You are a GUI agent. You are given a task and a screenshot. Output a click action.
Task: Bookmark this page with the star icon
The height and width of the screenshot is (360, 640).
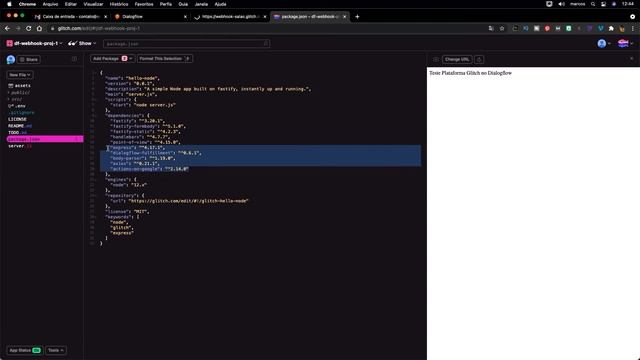[502, 29]
